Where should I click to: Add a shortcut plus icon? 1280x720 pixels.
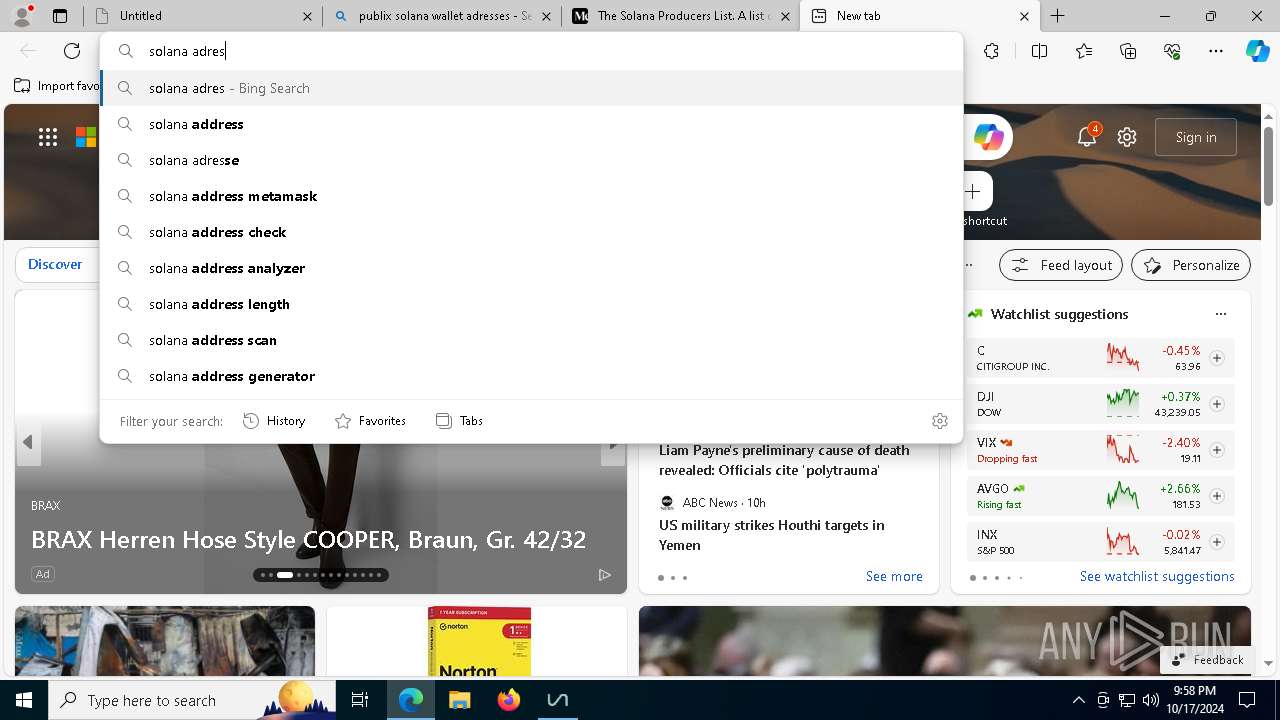pos(973,191)
